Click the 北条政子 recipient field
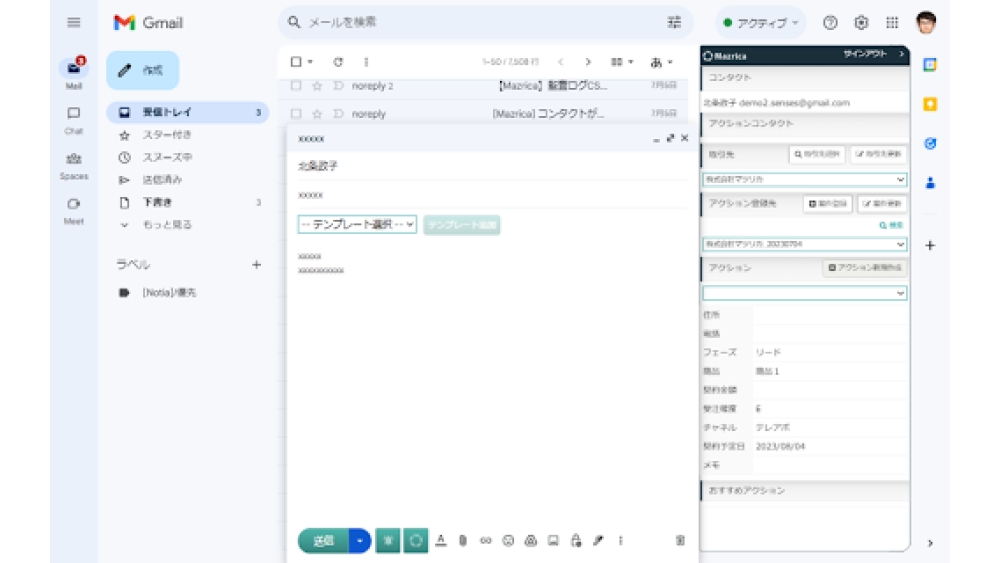 click(491, 166)
